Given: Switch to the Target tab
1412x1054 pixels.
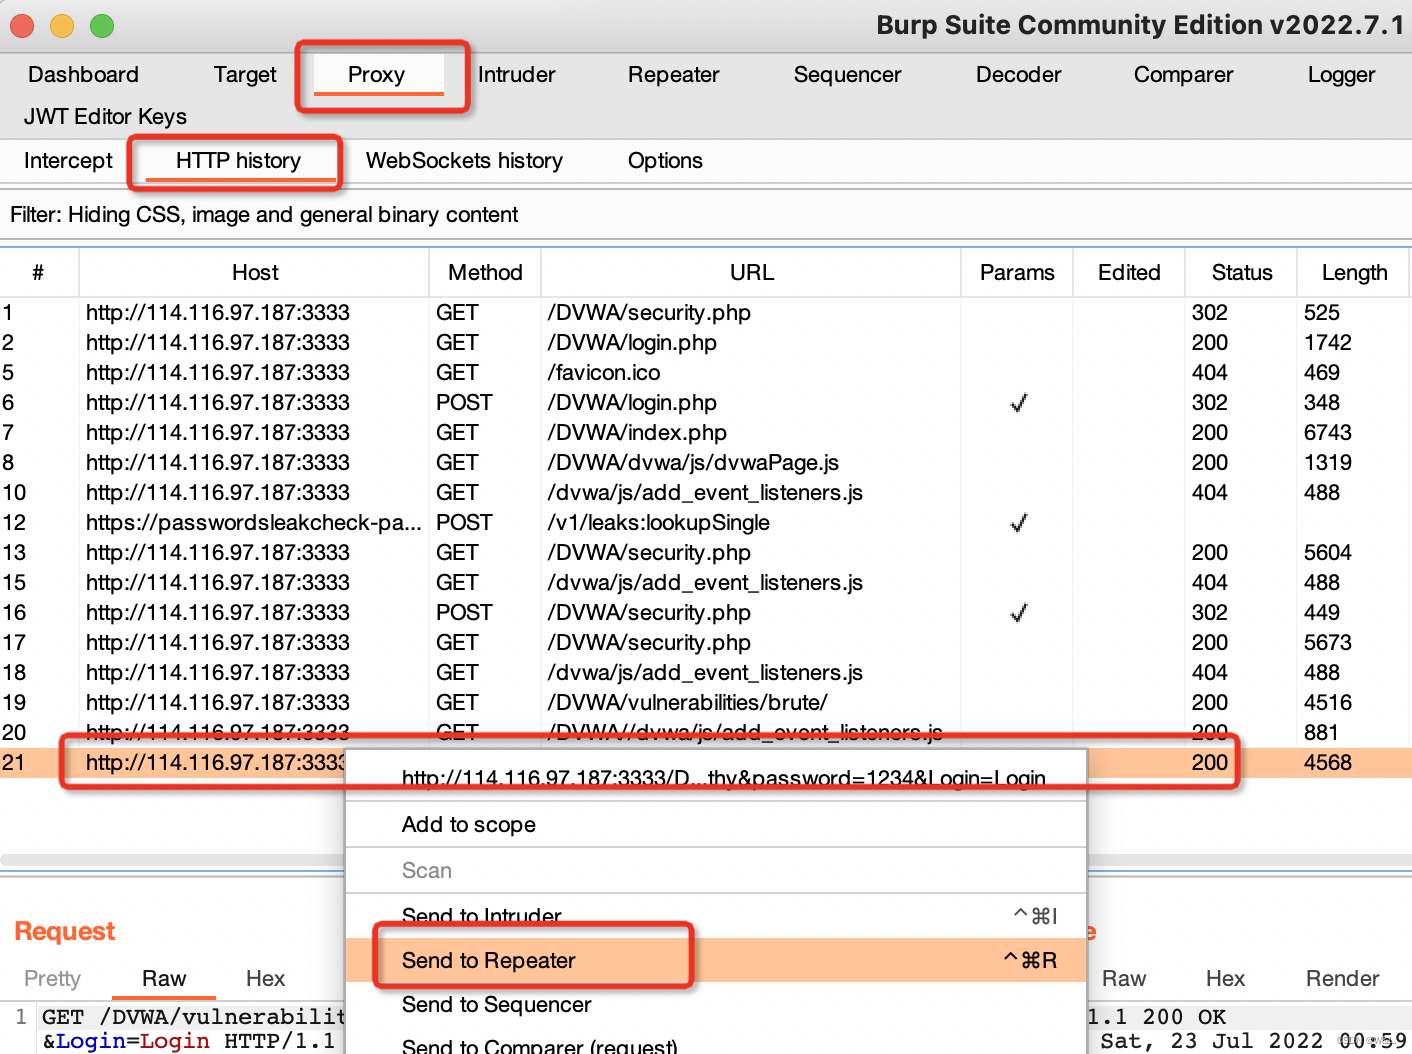Looking at the screenshot, I should (245, 75).
